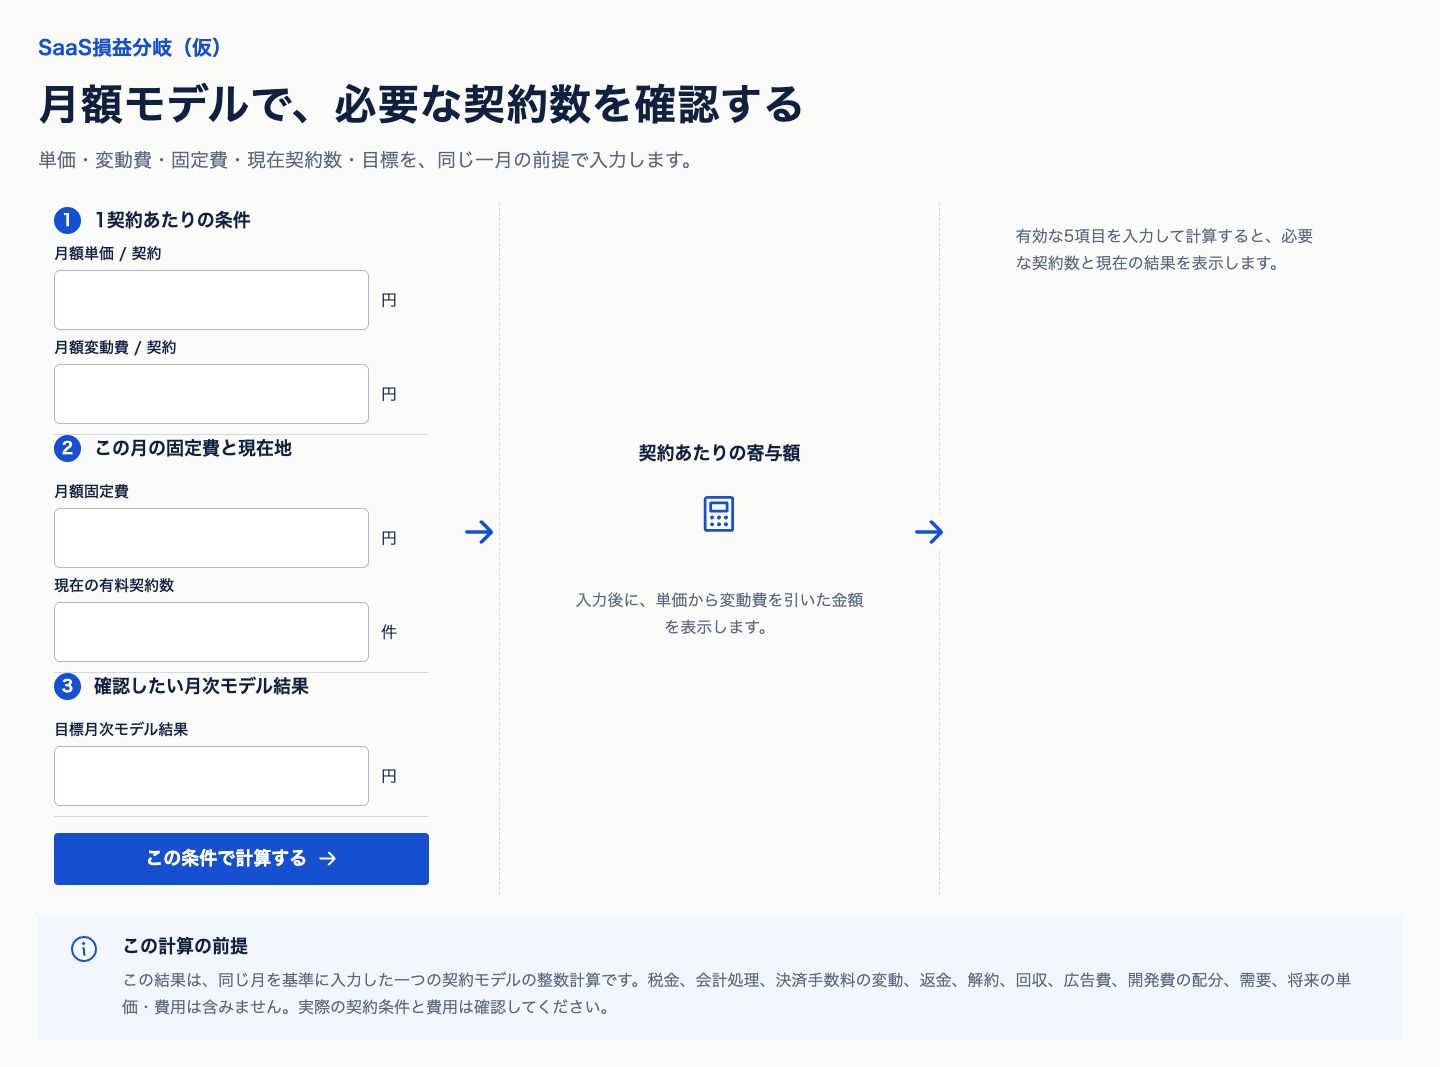The width and height of the screenshot is (1440, 1067).
Task: Click the この条件で計算する button
Action: 241,859
